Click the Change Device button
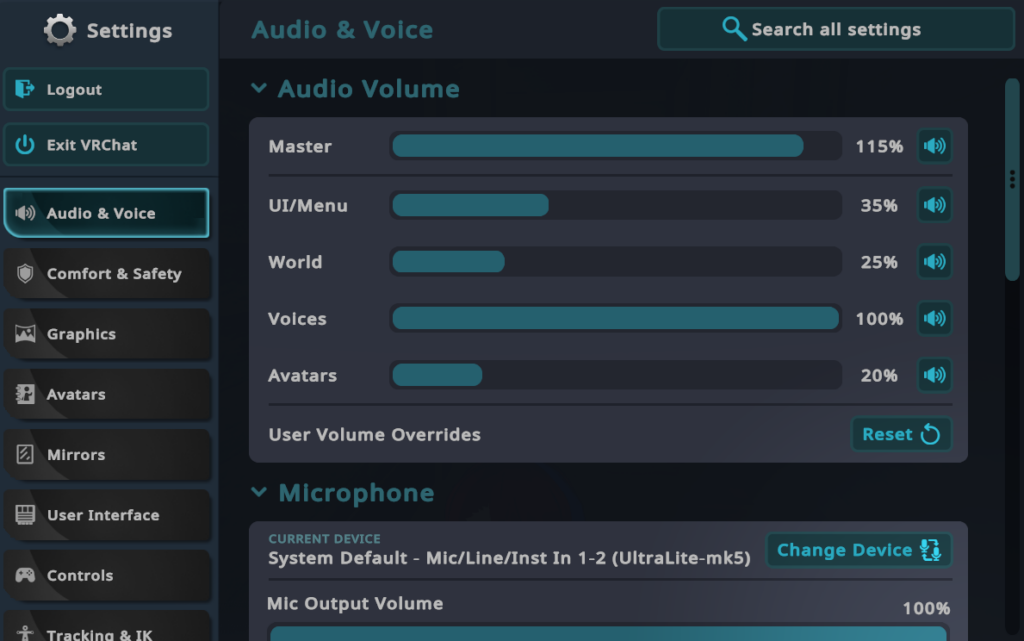Screen dimensions: 1024x641 click(x=859, y=550)
